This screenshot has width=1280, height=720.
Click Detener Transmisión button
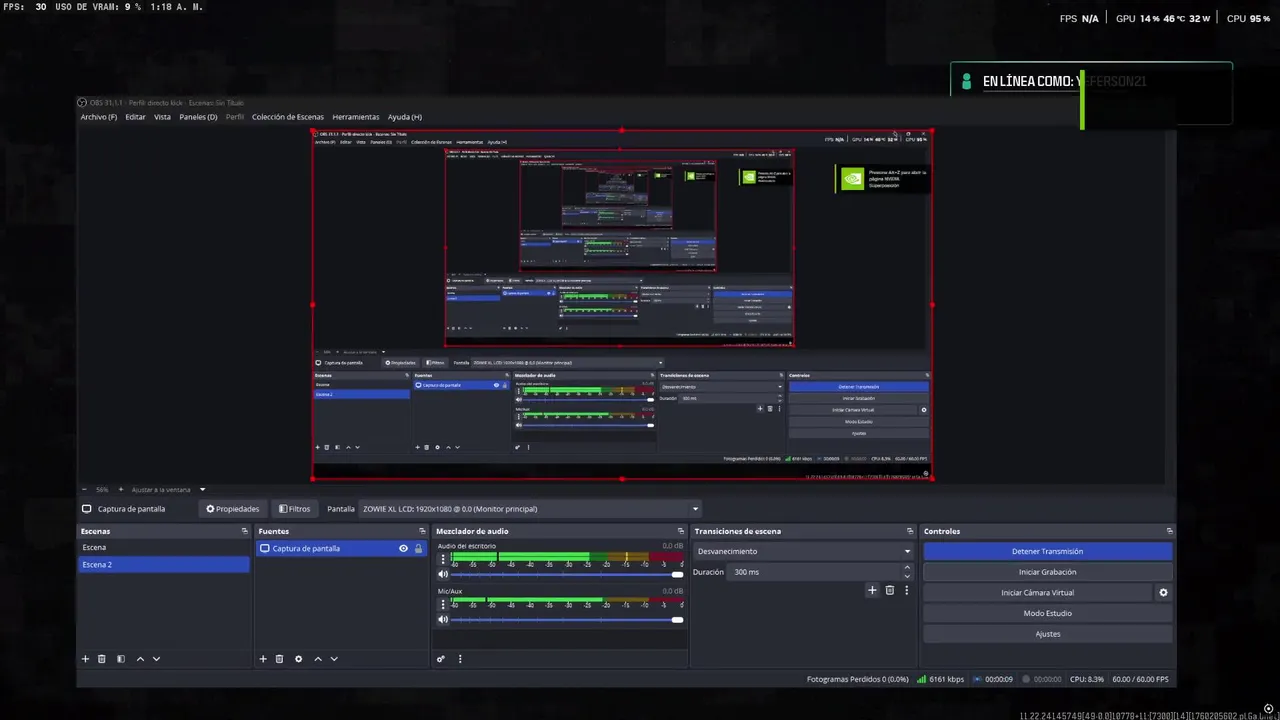point(1047,551)
